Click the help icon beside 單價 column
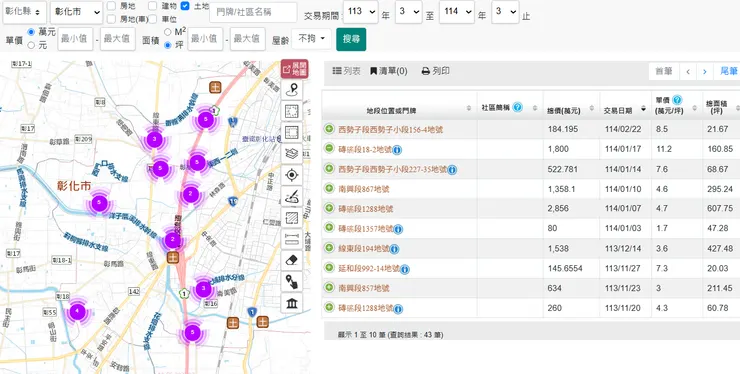 coord(677,100)
